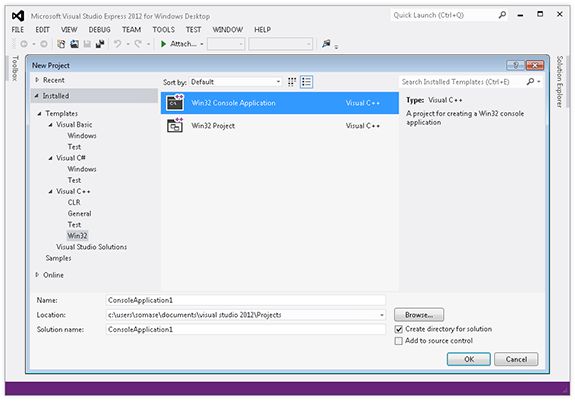575x401 pixels.
Task: Collapse the Templates tree node
Action: coord(40,114)
